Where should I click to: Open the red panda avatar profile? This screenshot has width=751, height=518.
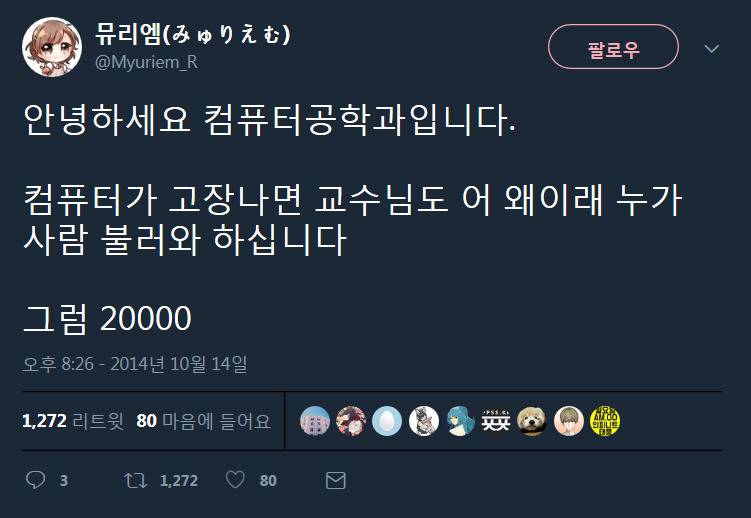click(532, 421)
